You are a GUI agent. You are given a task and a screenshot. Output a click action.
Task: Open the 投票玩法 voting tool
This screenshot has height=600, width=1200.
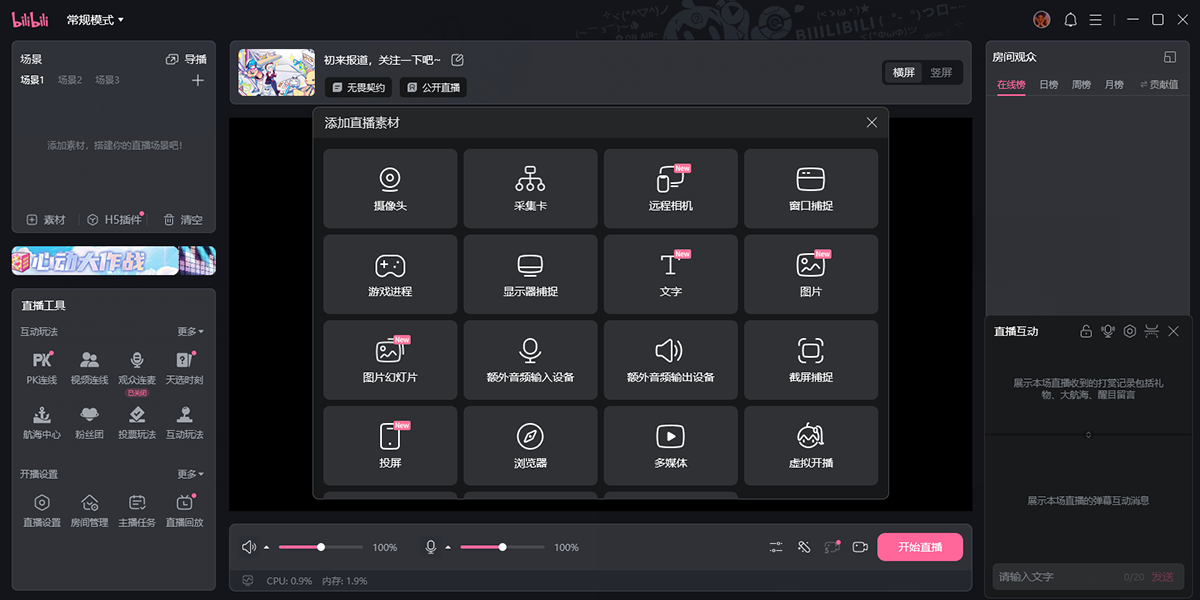pyautogui.click(x=137, y=422)
